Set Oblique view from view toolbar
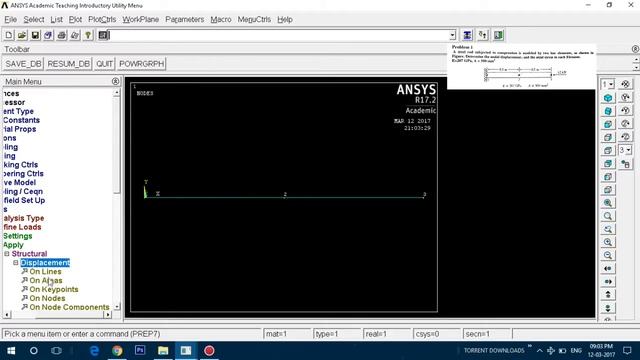Screen dimensions: 640x360 click(x=608, y=111)
